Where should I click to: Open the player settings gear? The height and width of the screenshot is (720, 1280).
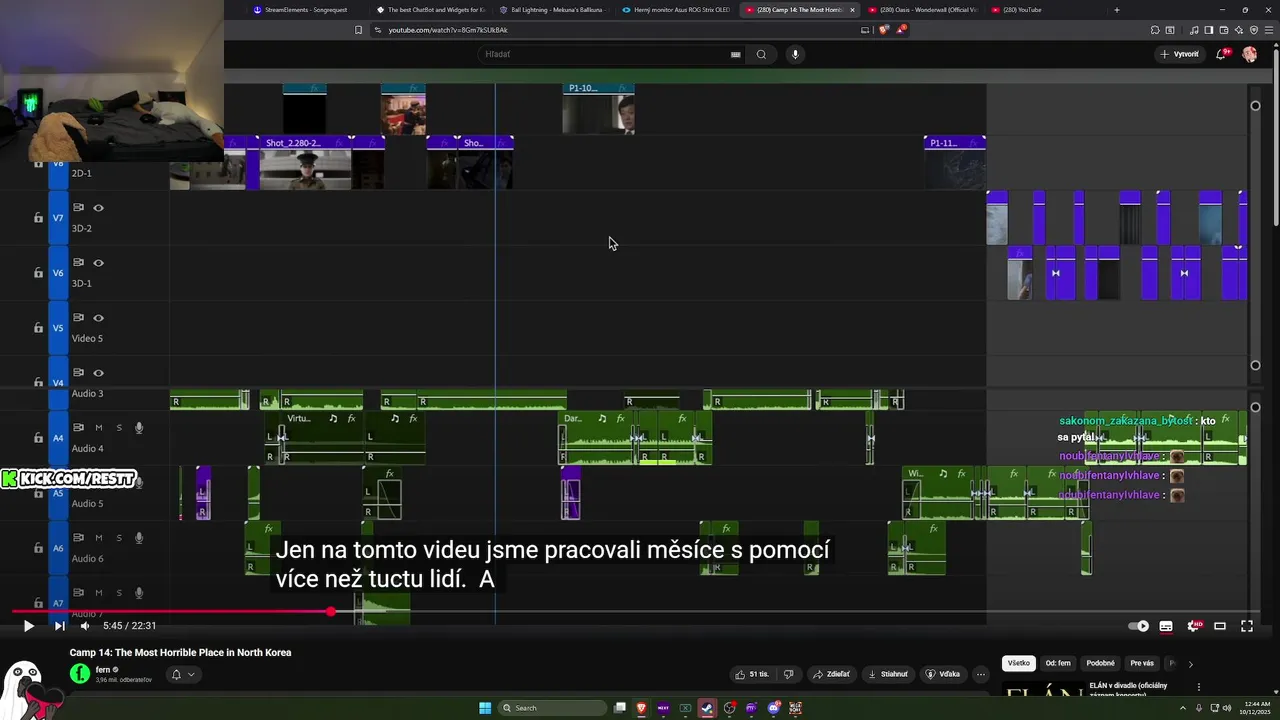[x=1193, y=626]
